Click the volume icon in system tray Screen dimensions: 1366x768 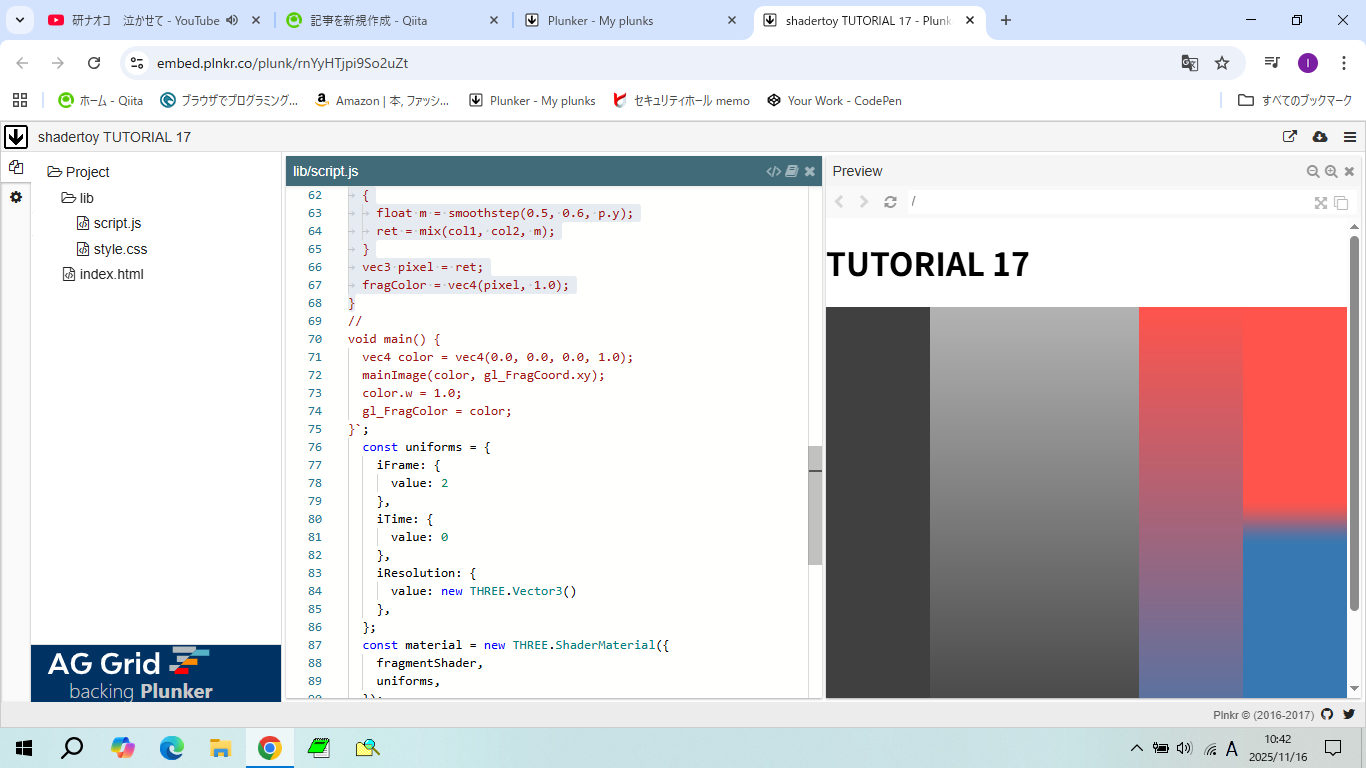(x=1185, y=747)
